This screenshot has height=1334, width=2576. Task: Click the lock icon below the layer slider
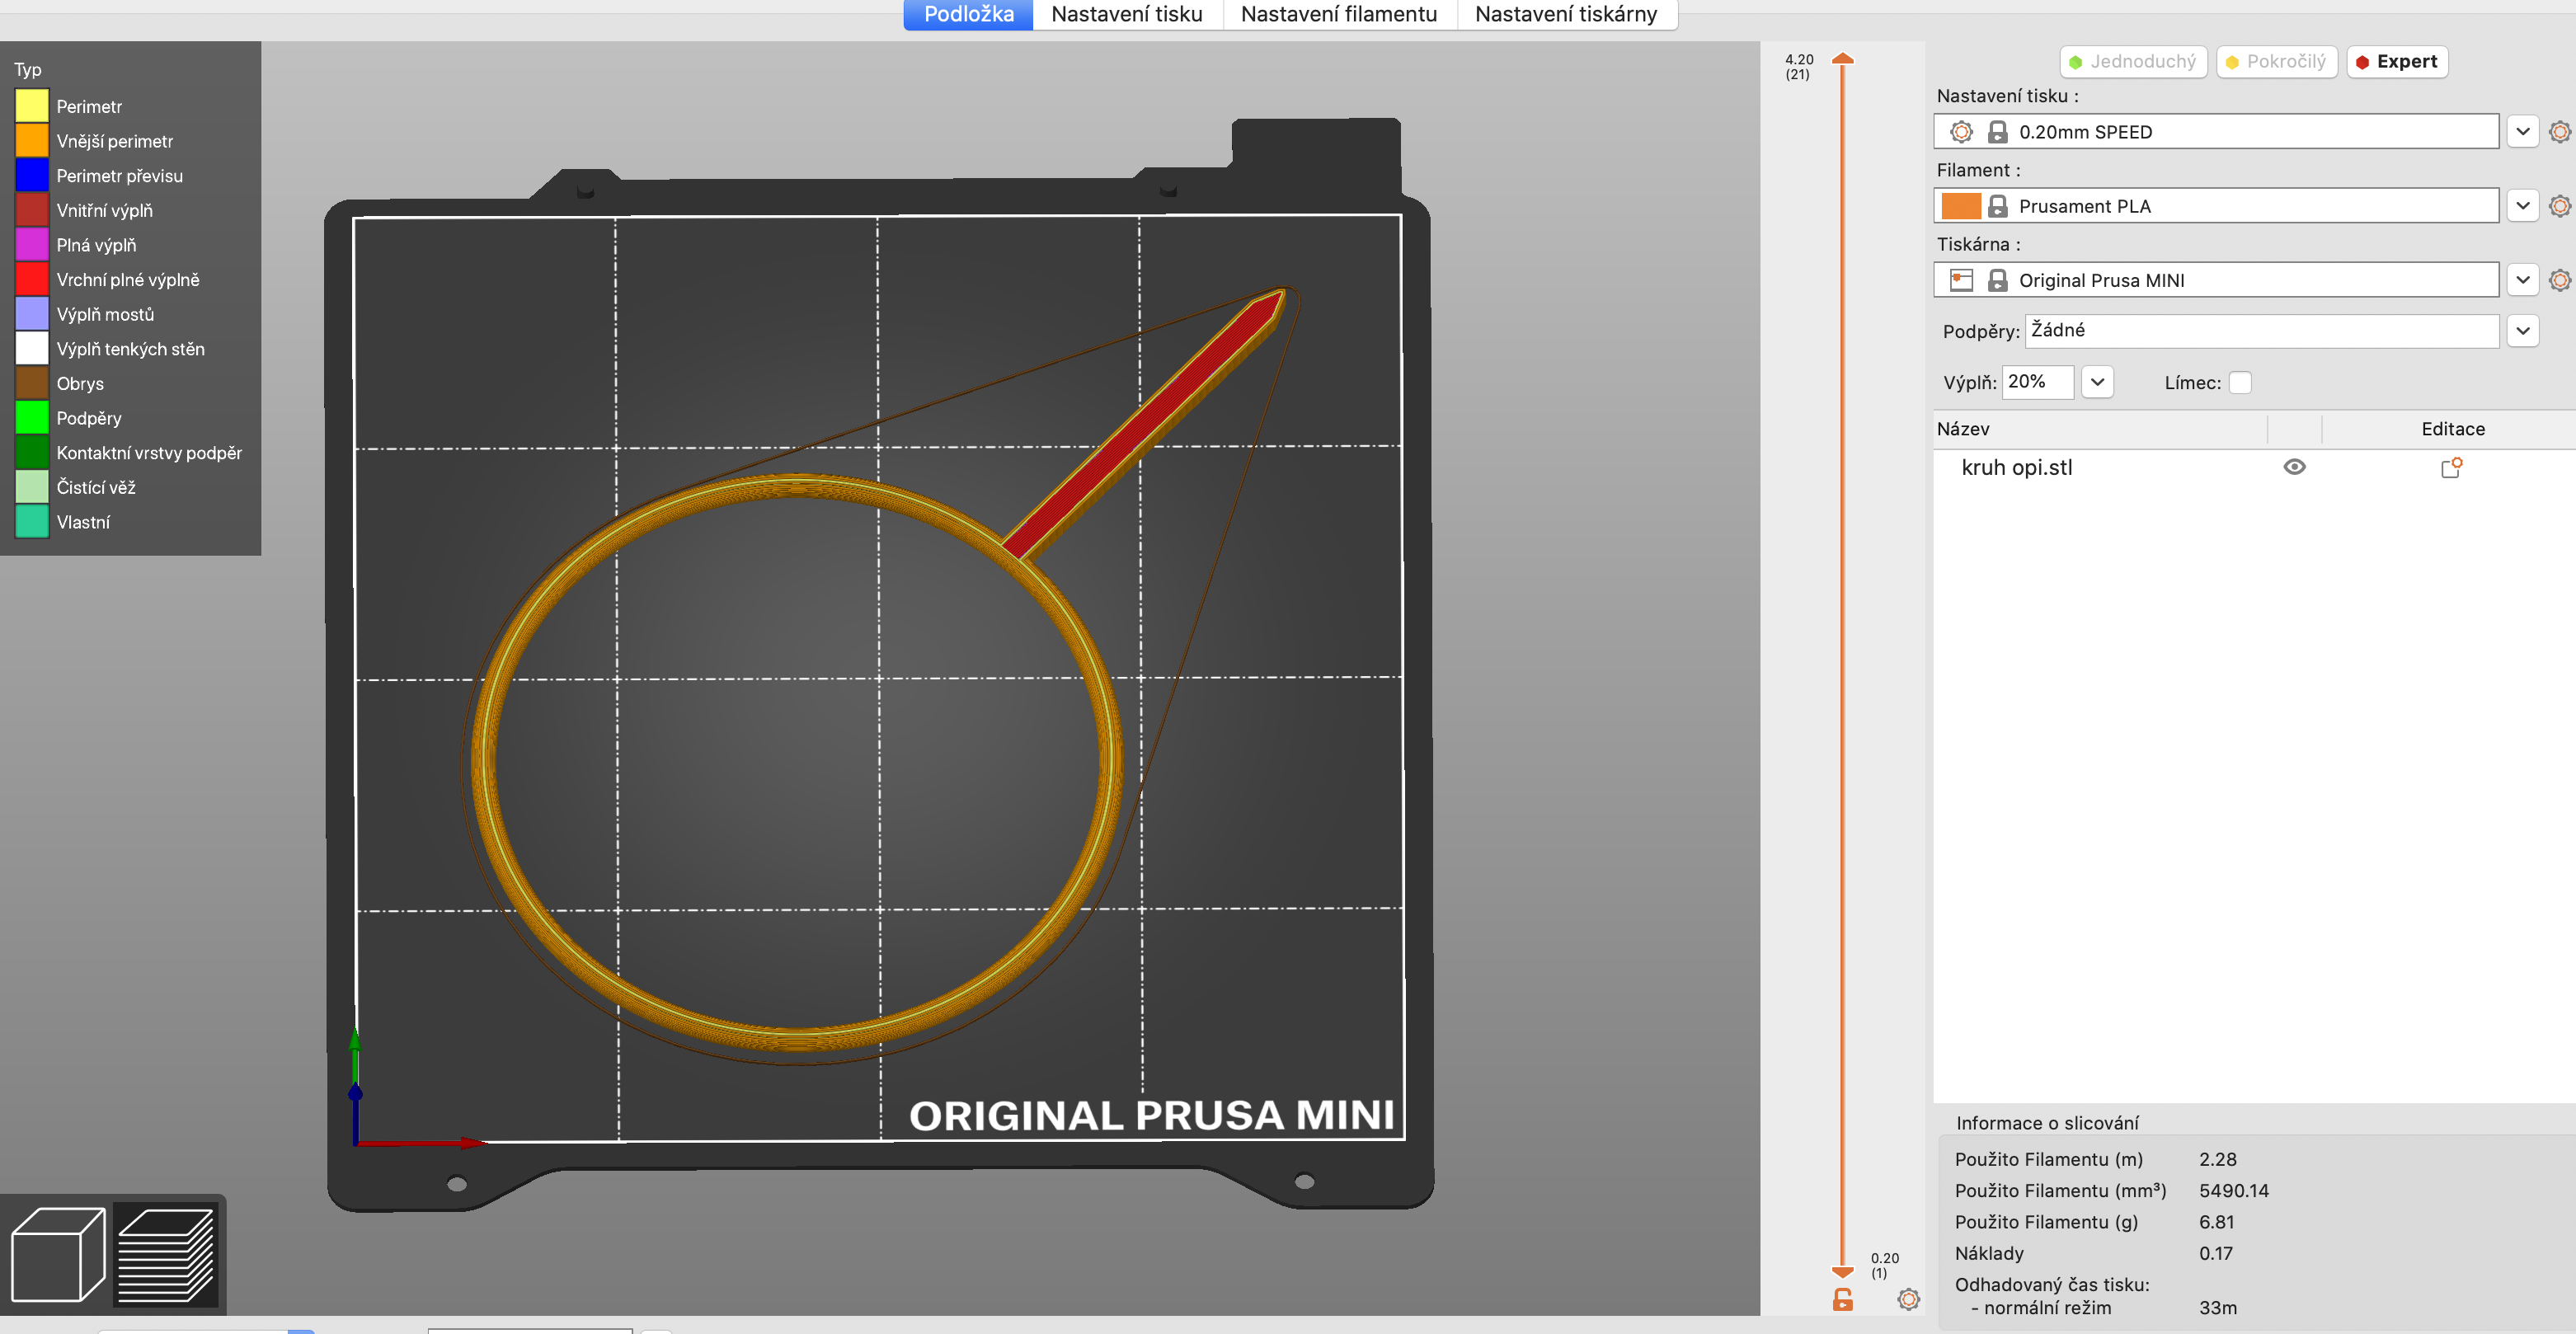tap(1842, 1299)
